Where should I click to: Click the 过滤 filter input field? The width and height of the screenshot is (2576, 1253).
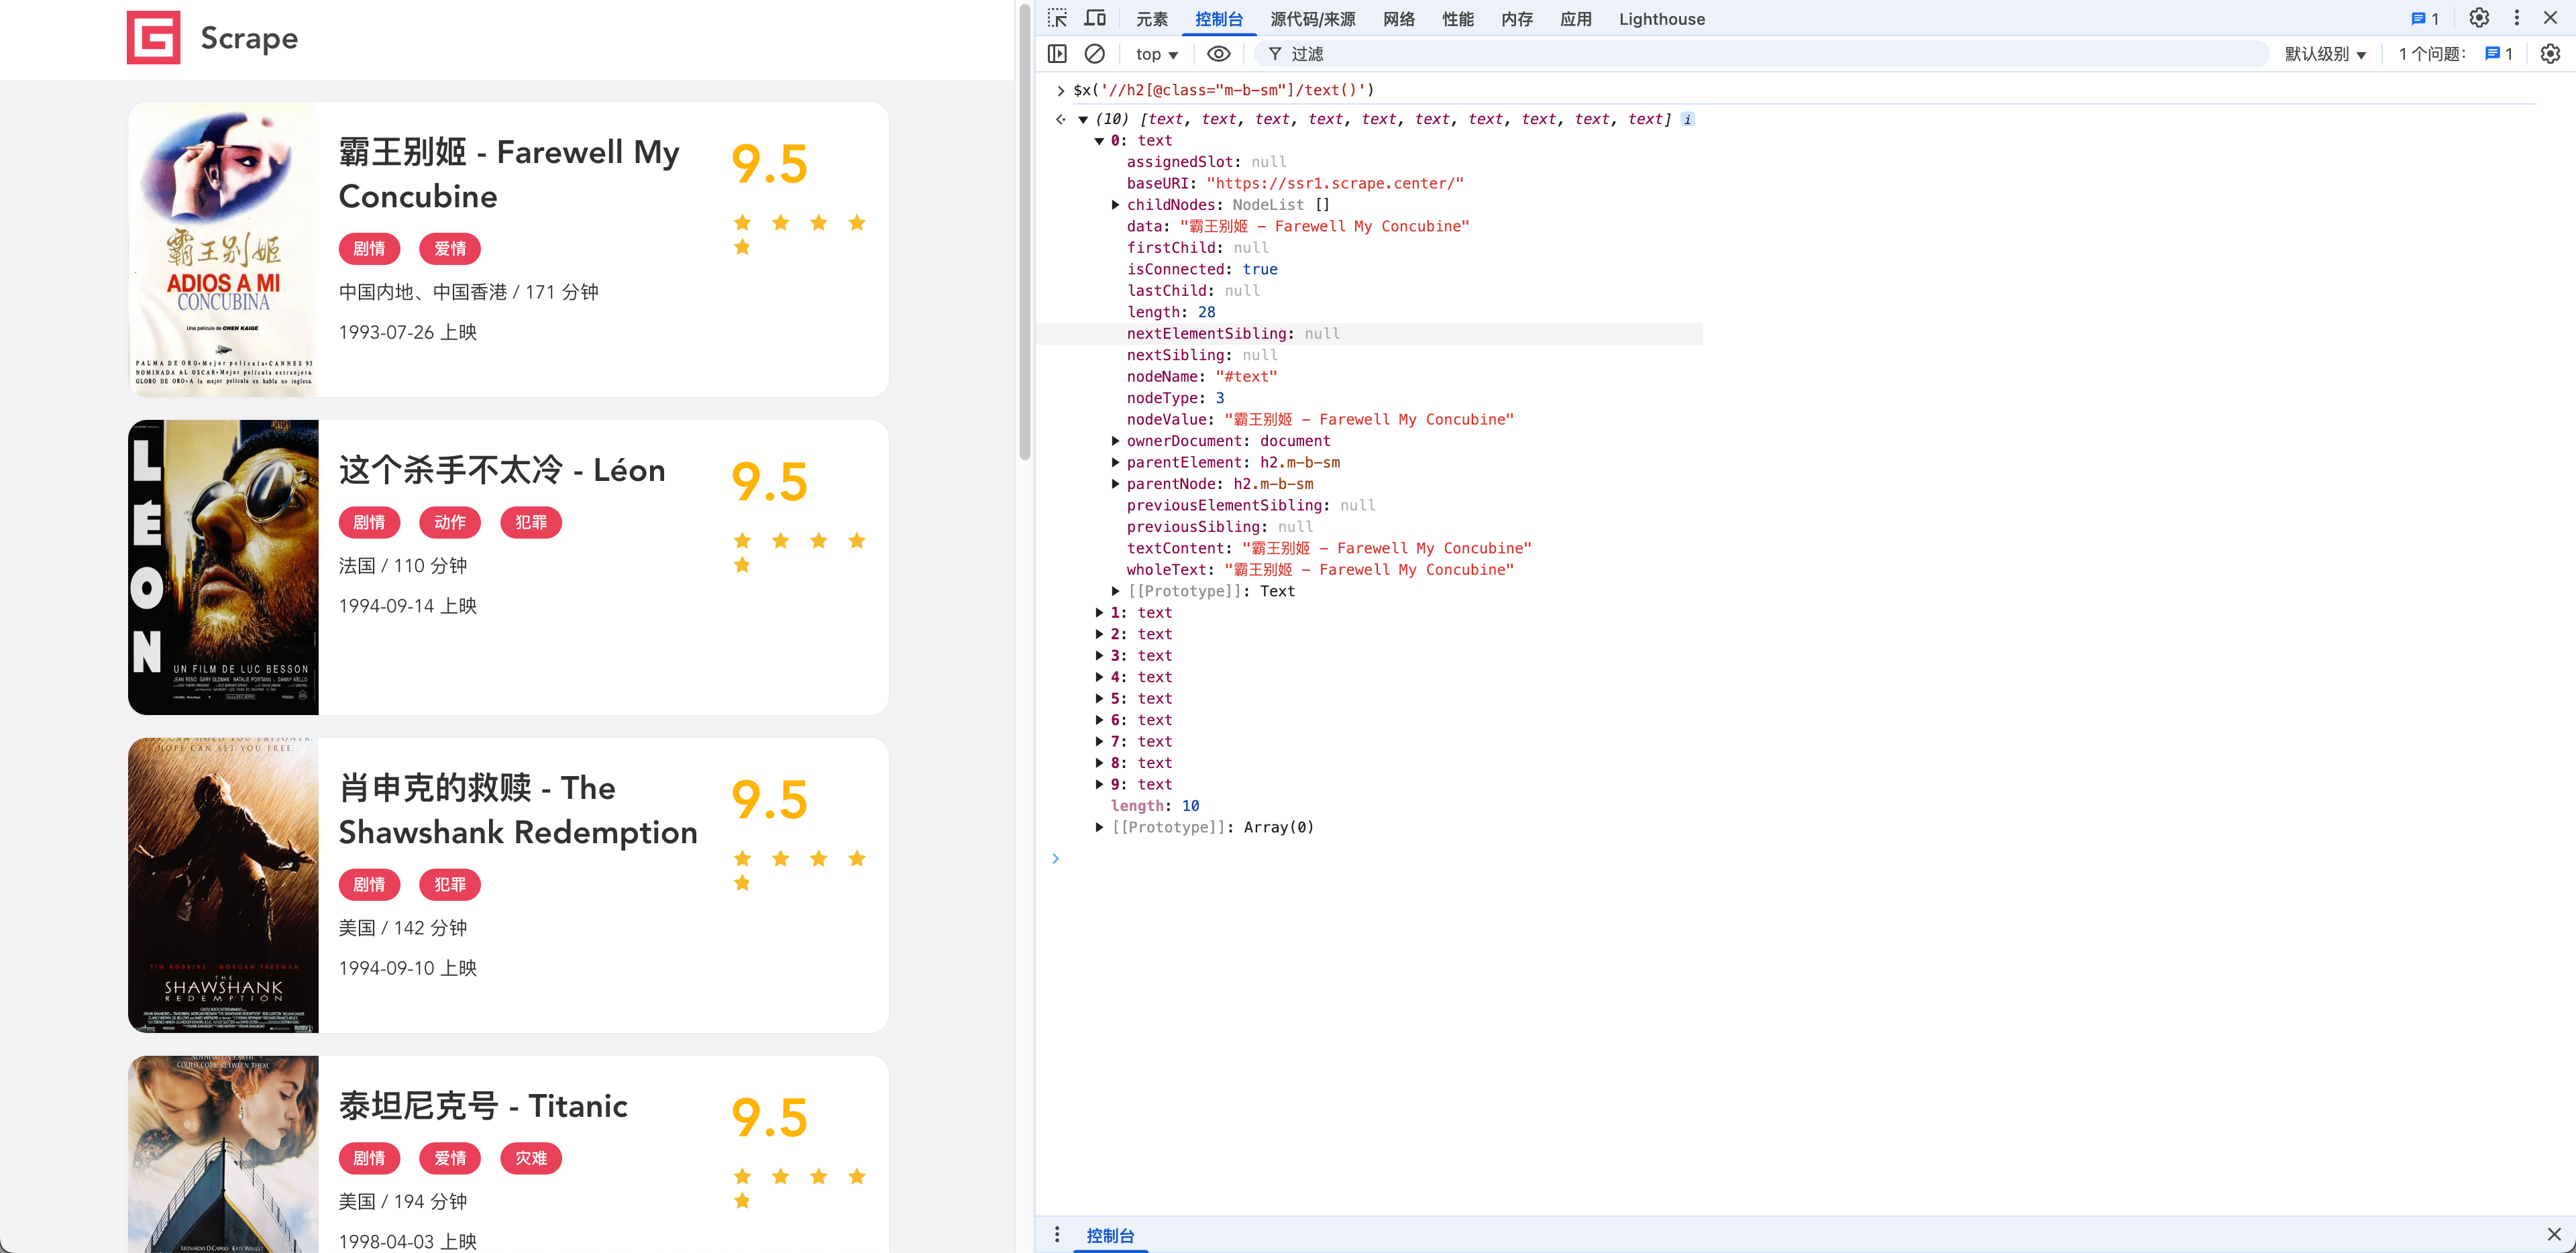pyautogui.click(x=1760, y=54)
